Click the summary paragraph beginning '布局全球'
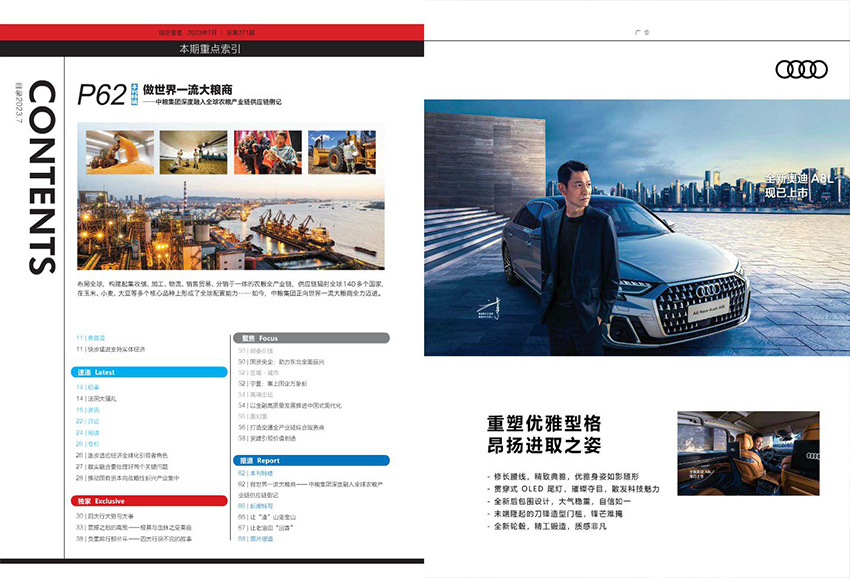Screen dimensions: 850x578 231,288
